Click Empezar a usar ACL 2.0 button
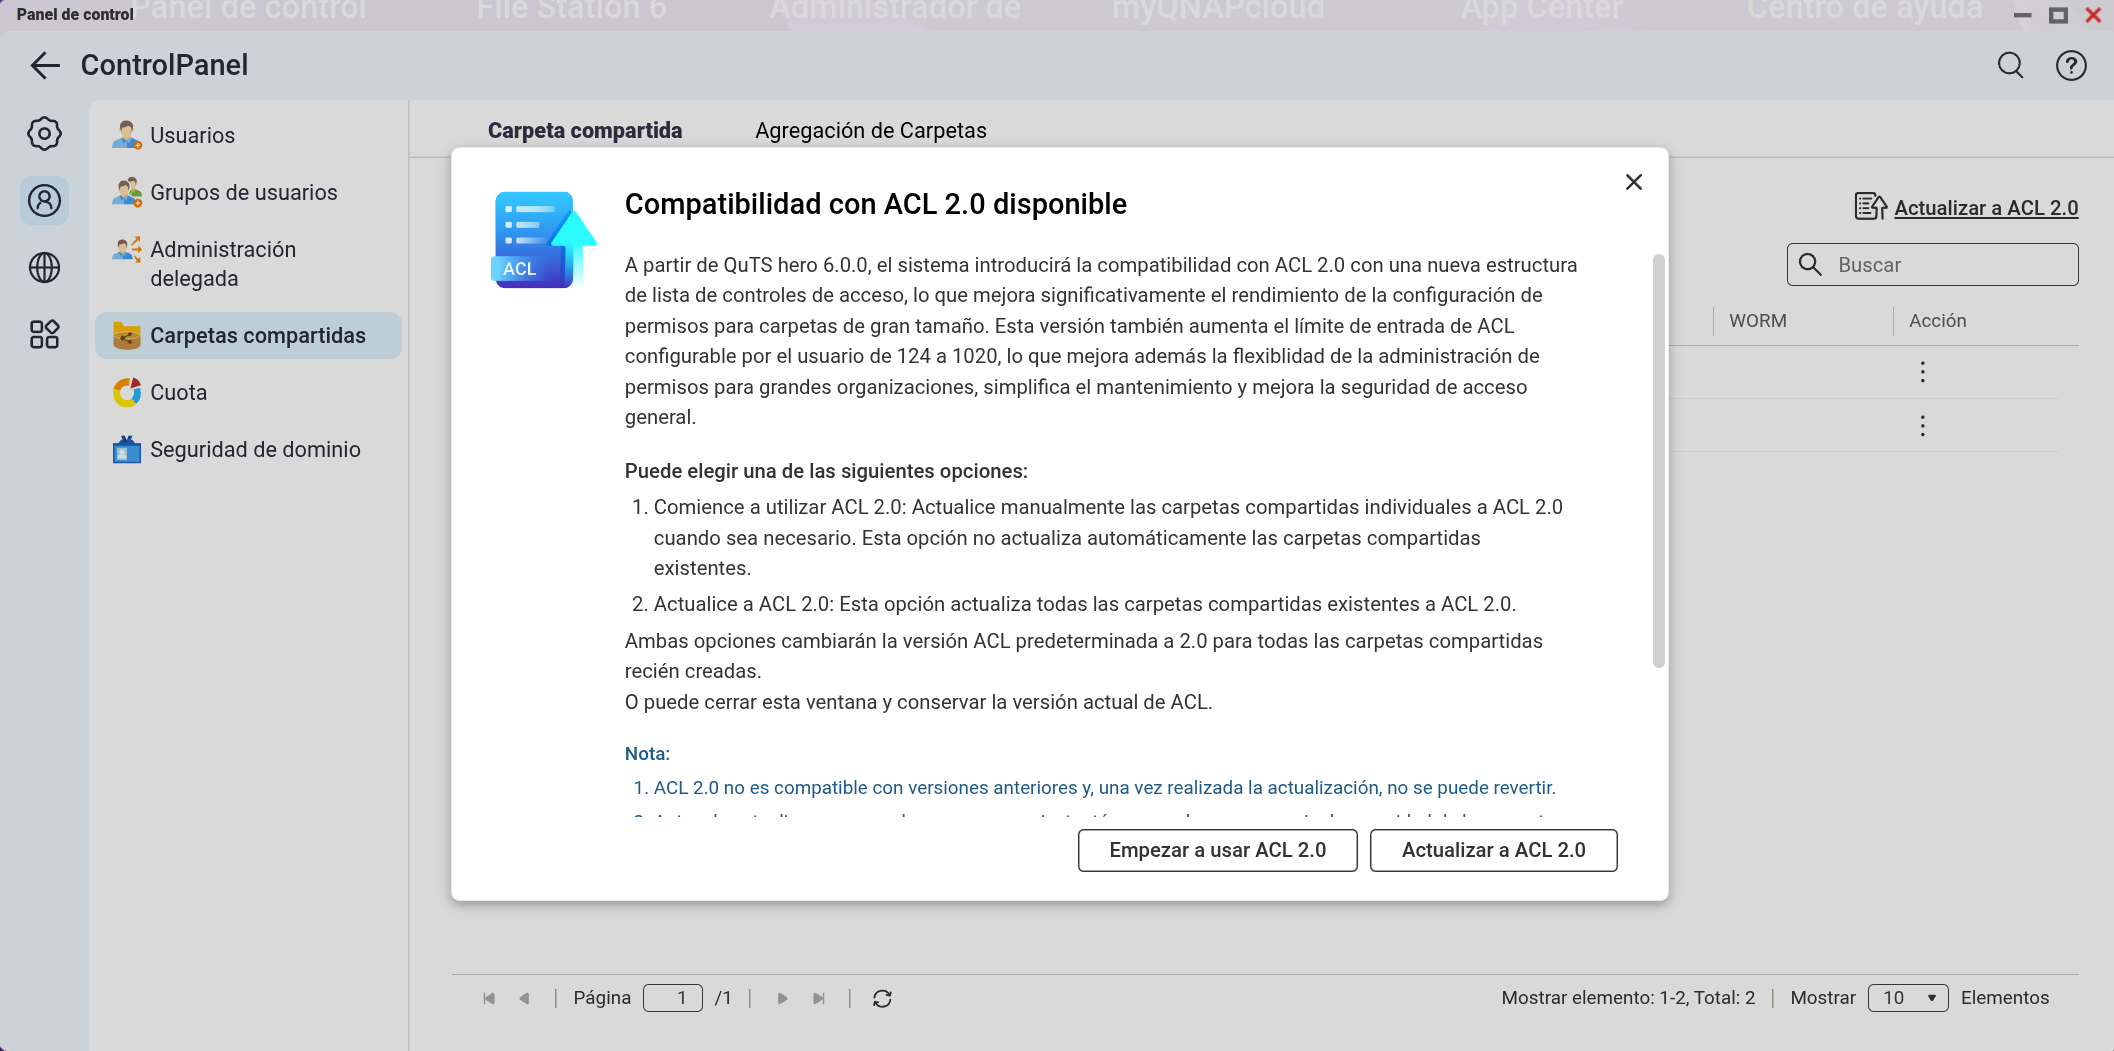The height and width of the screenshot is (1051, 2114). pos(1217,850)
